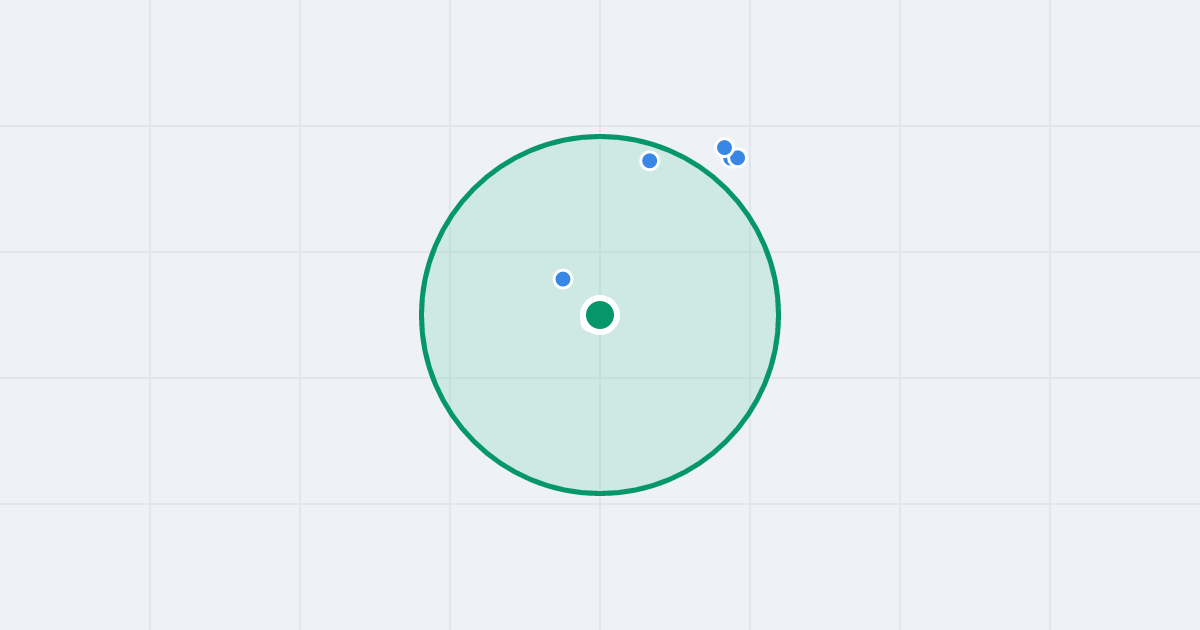Click the rightmost blue point outside the circle
1200x630 pixels.
(738, 158)
